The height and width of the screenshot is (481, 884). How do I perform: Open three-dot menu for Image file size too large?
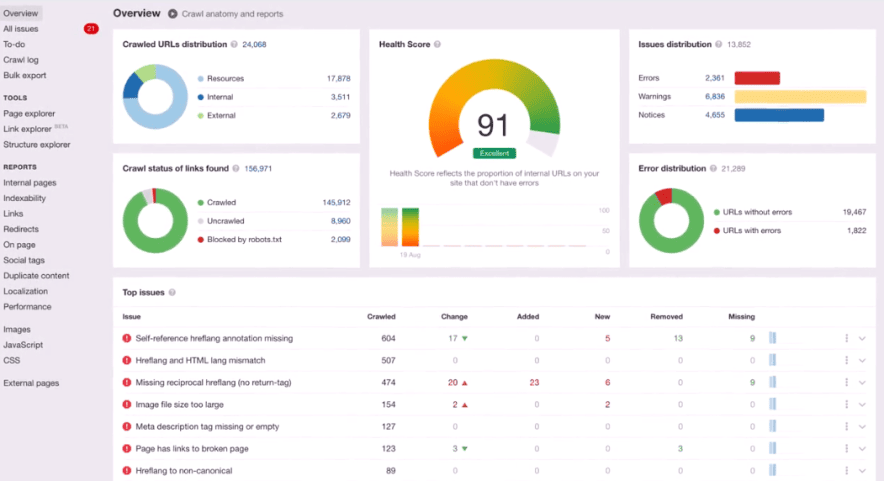pyautogui.click(x=846, y=404)
